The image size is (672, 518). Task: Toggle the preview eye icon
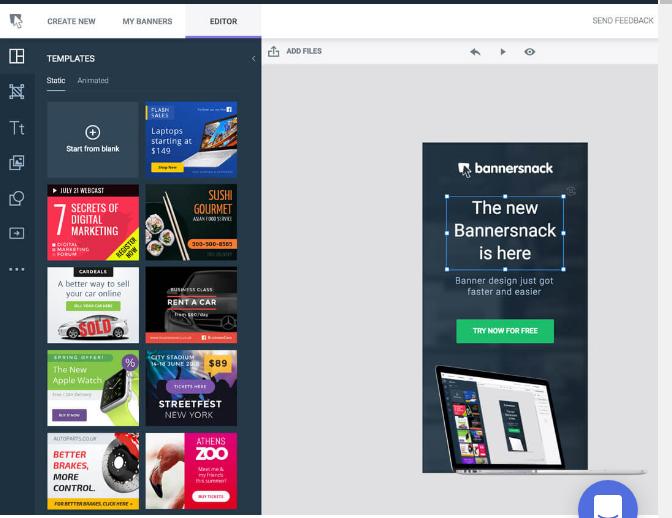pos(530,52)
